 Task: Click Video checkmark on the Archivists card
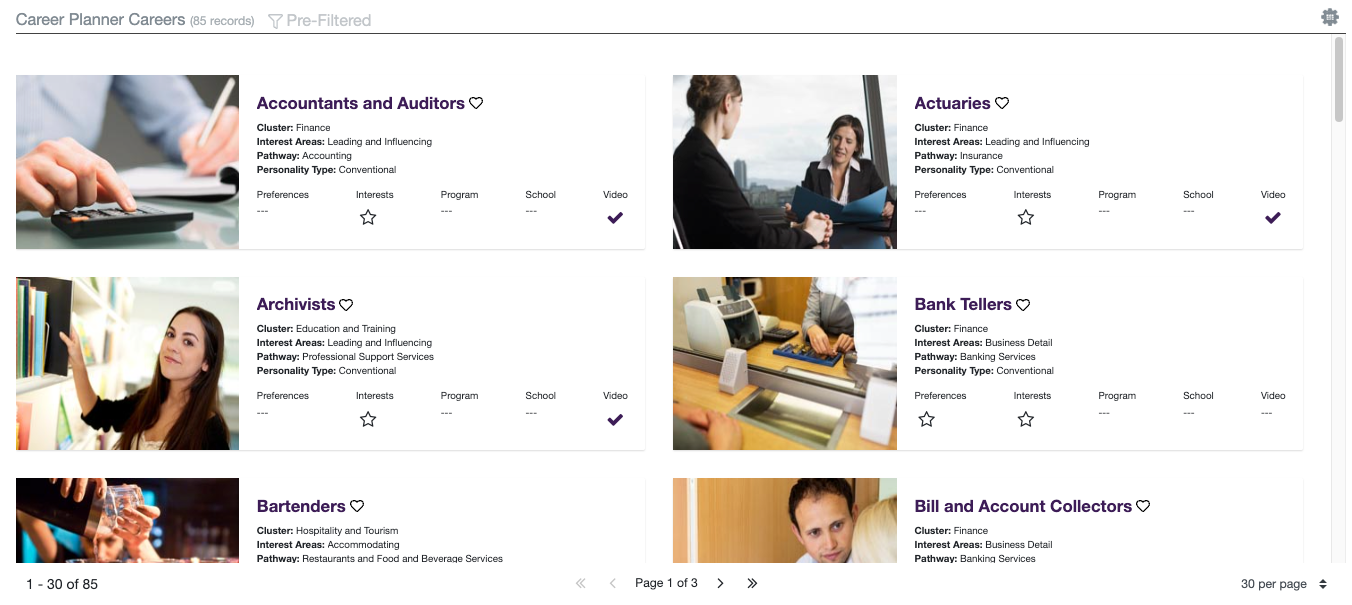pos(615,420)
